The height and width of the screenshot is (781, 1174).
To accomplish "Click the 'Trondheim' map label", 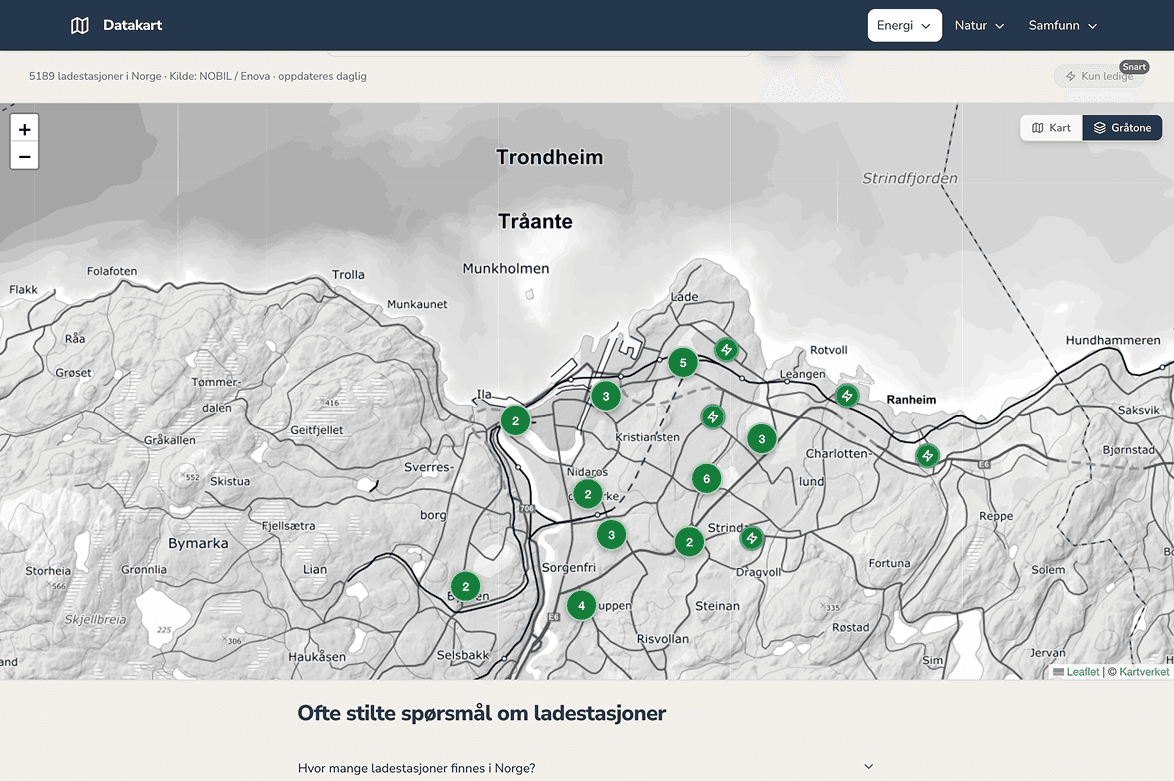I will [x=550, y=157].
